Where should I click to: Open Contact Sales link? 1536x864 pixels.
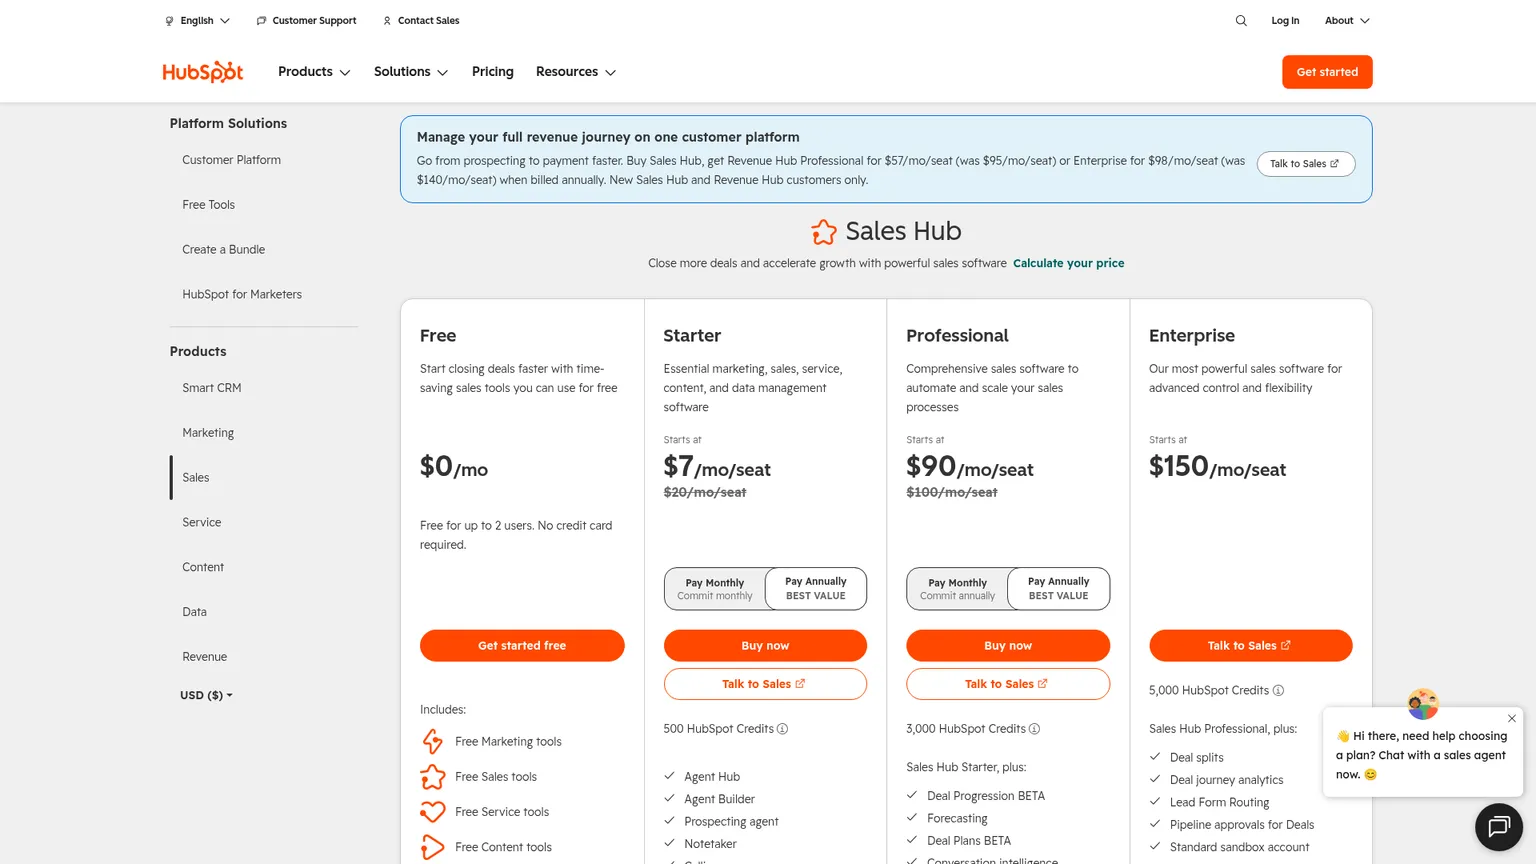pos(421,21)
